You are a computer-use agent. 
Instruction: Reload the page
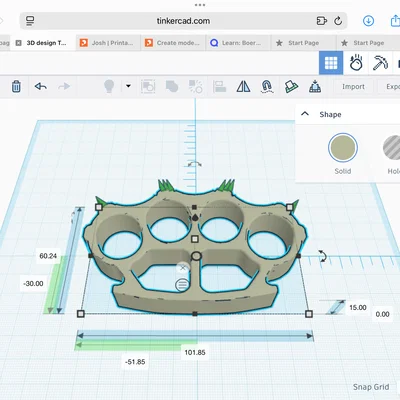(x=338, y=21)
